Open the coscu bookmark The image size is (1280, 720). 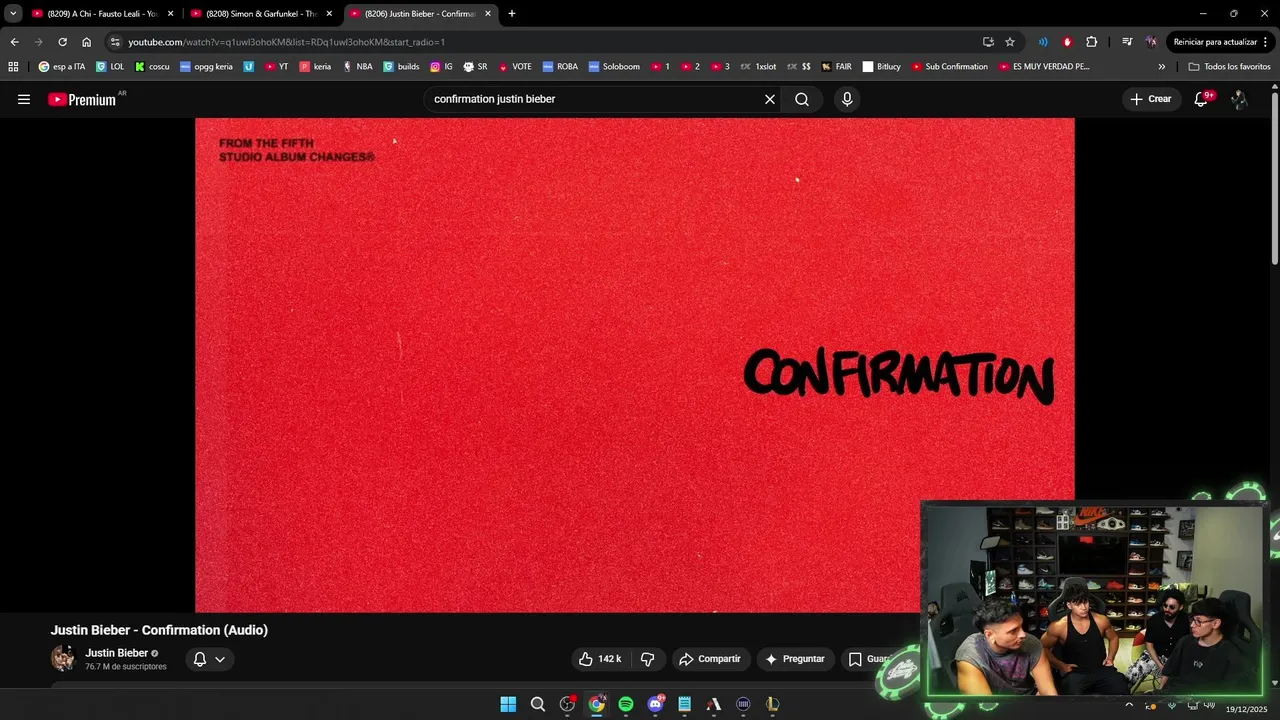tap(152, 67)
